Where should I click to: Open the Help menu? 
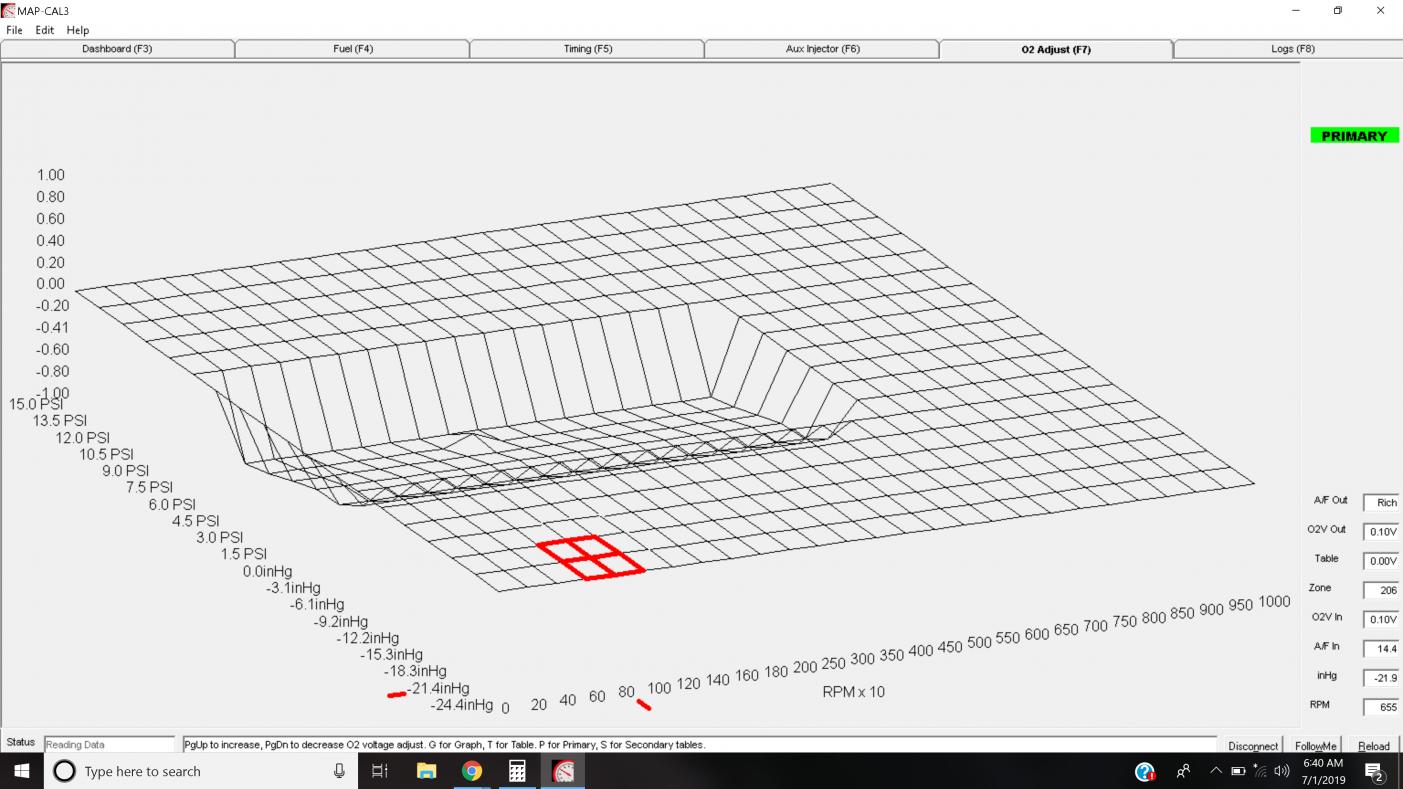coord(78,30)
